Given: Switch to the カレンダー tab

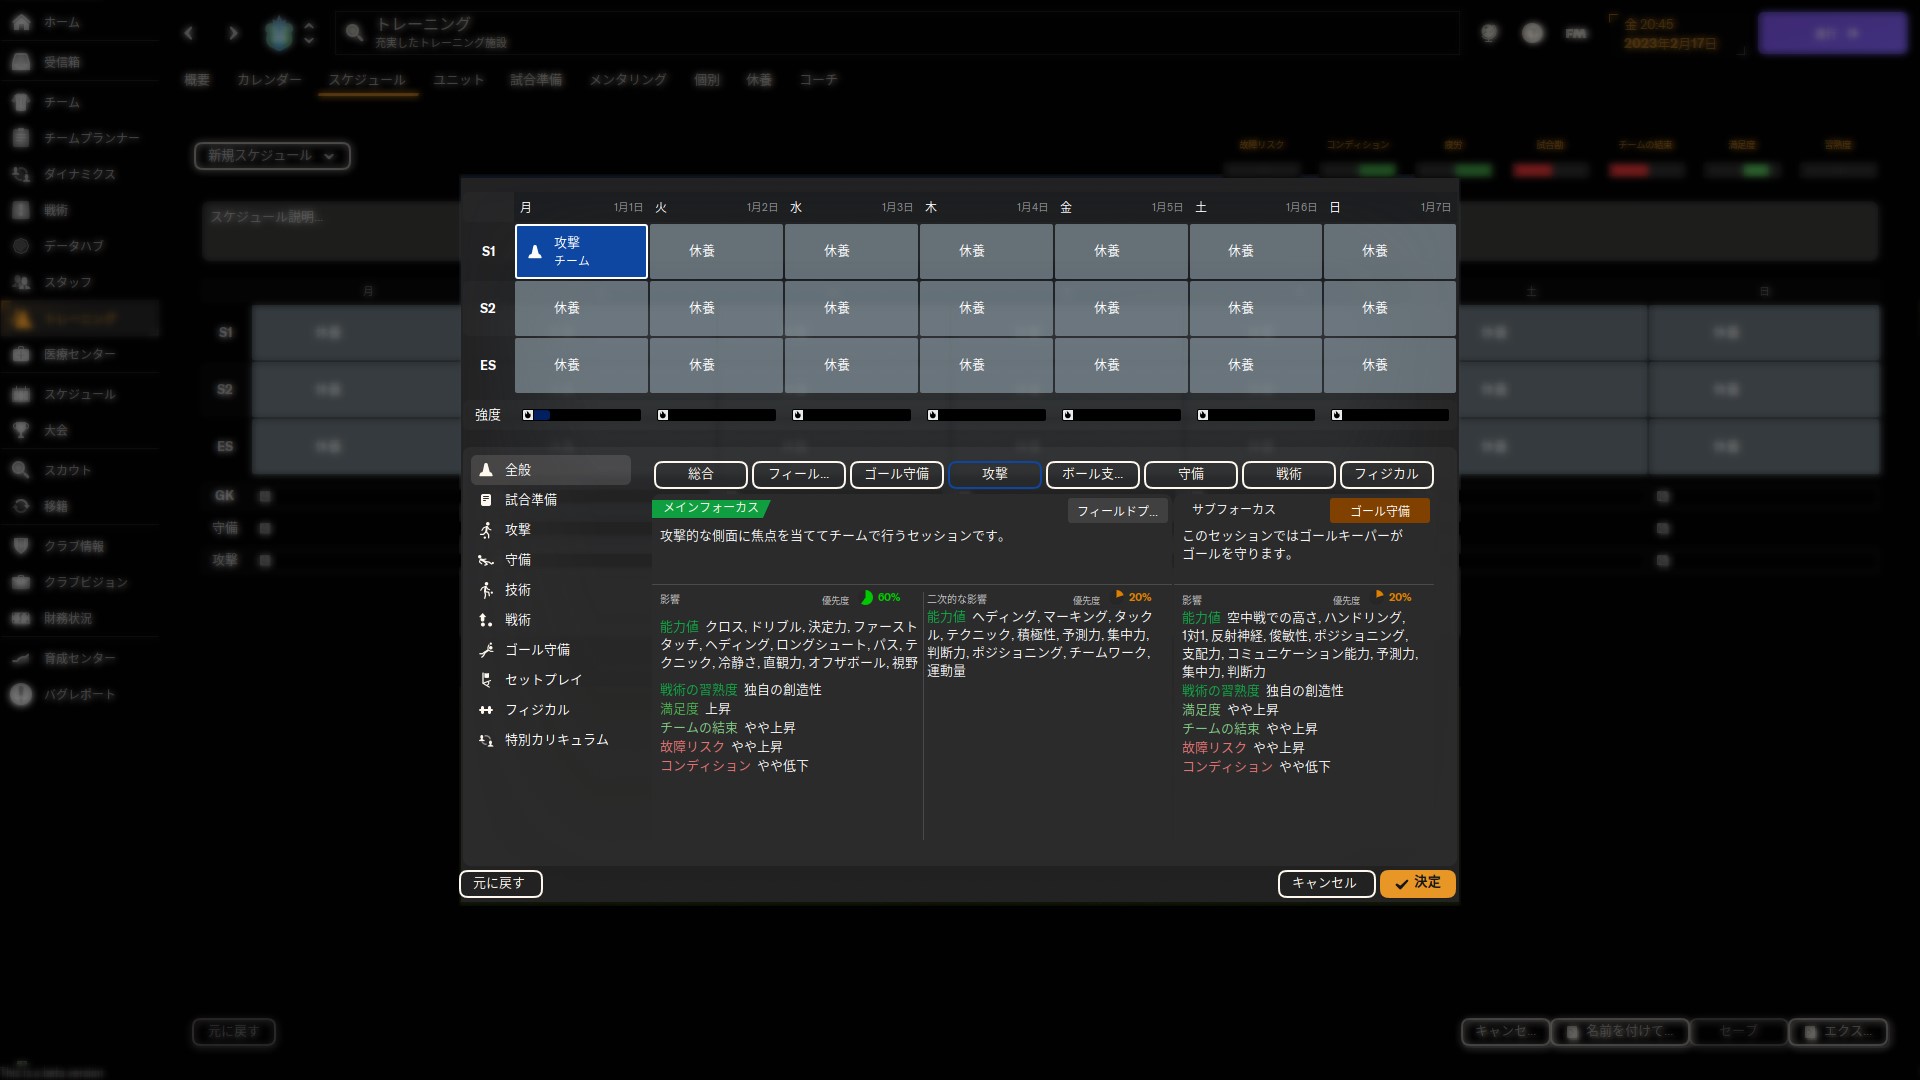Looking at the screenshot, I should (269, 80).
